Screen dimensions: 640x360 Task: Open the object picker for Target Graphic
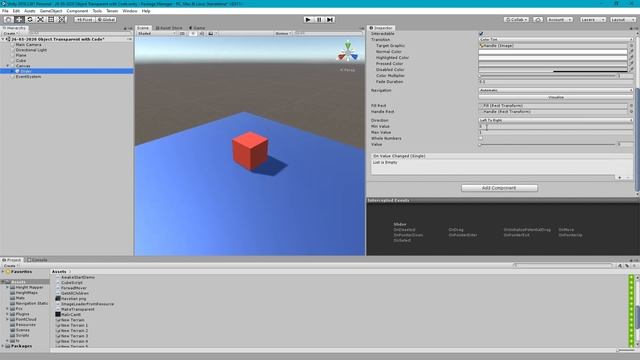coord(631,46)
